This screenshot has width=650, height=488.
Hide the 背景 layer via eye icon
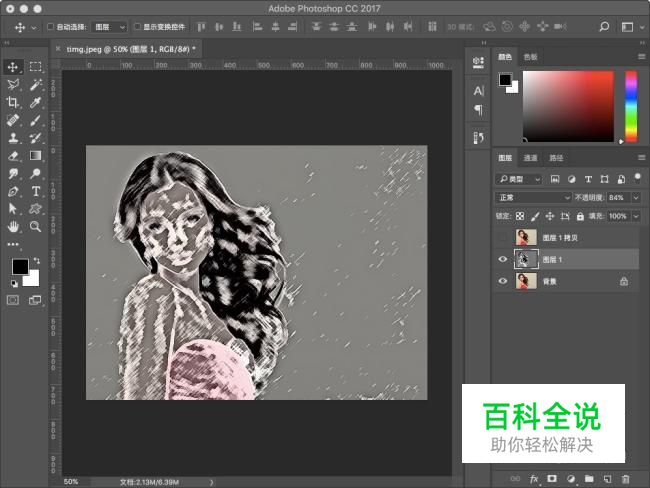pos(503,282)
